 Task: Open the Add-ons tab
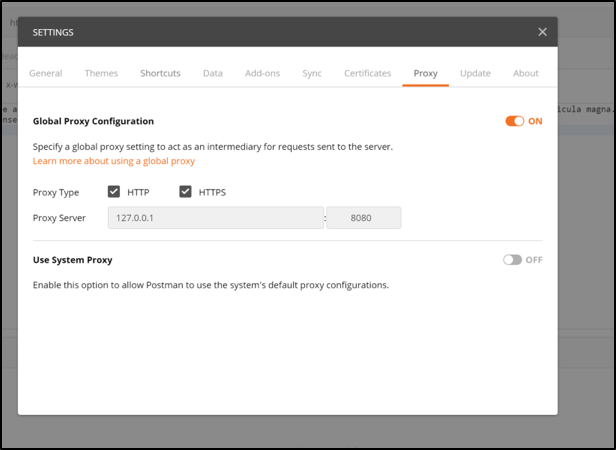262,73
